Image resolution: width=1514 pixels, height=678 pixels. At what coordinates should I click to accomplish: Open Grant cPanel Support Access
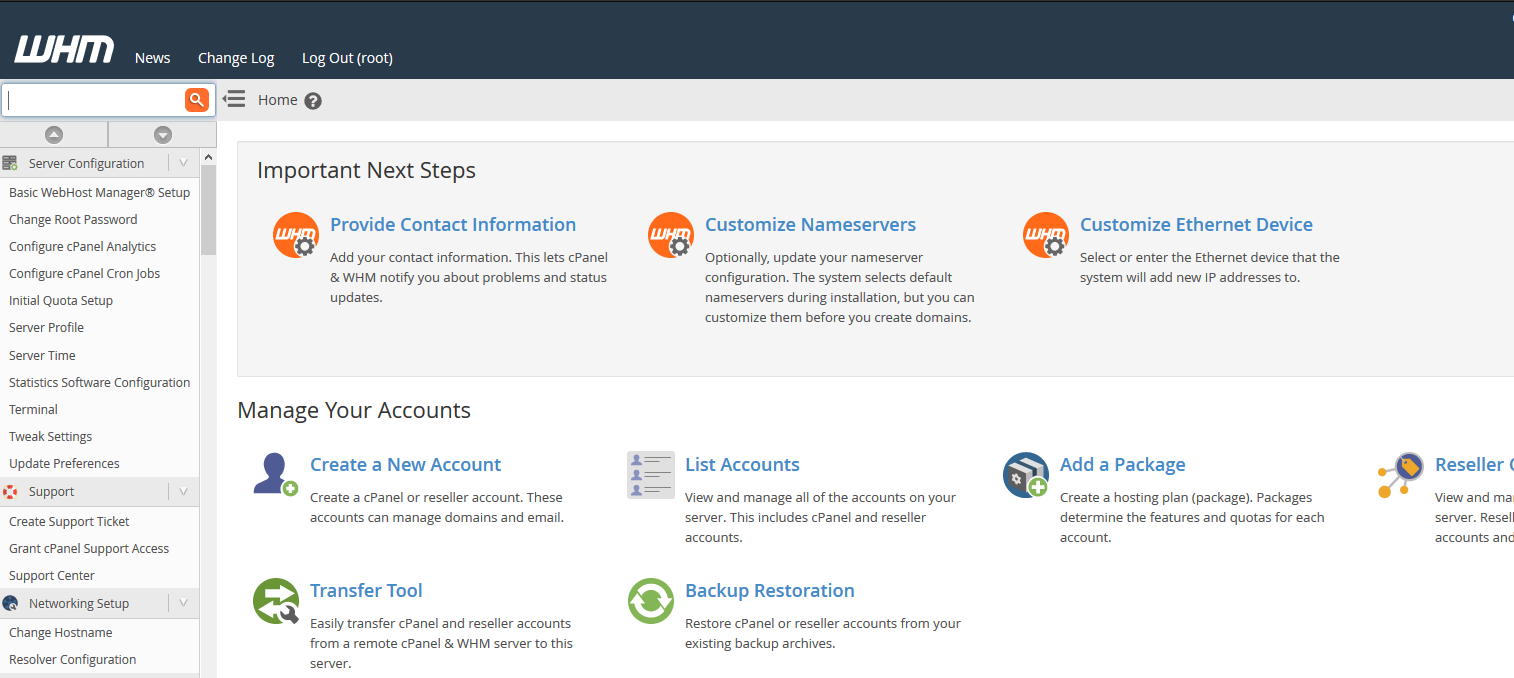click(x=89, y=548)
